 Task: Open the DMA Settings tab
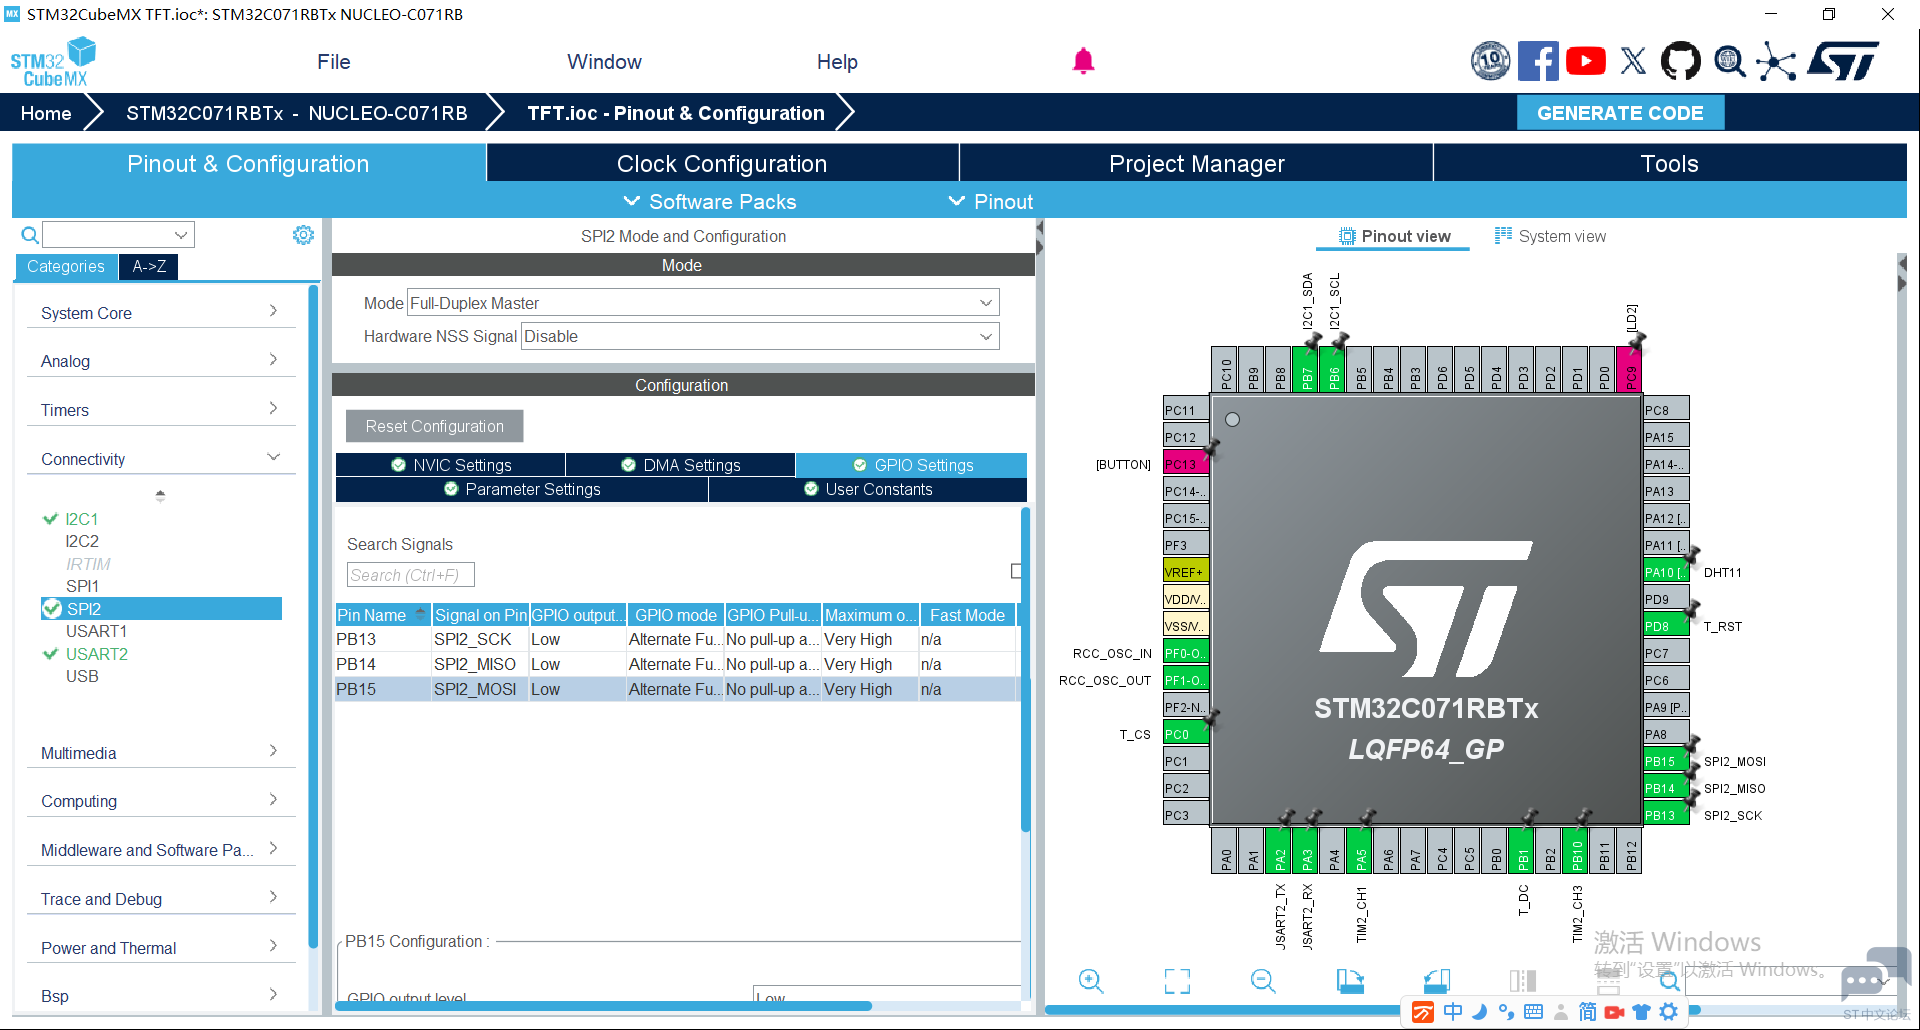(x=680, y=465)
